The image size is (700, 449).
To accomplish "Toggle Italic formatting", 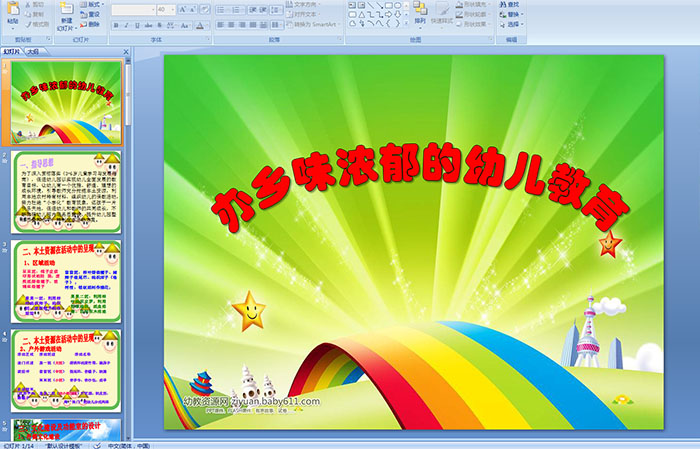I will (x=126, y=25).
